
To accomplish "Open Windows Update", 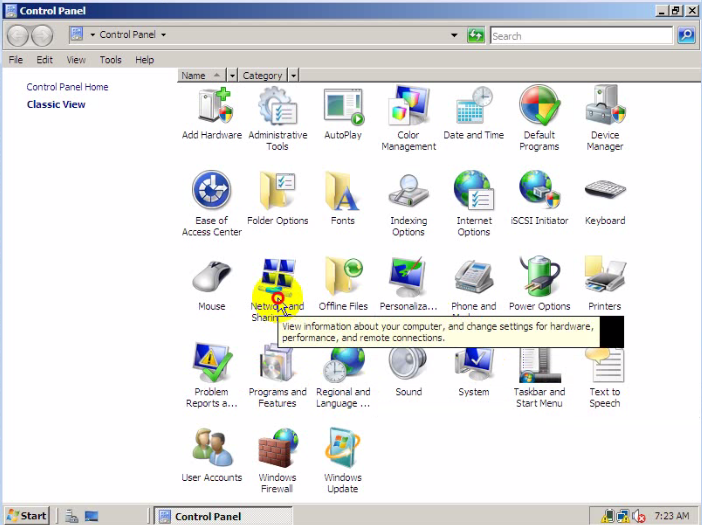I will [x=343, y=461].
